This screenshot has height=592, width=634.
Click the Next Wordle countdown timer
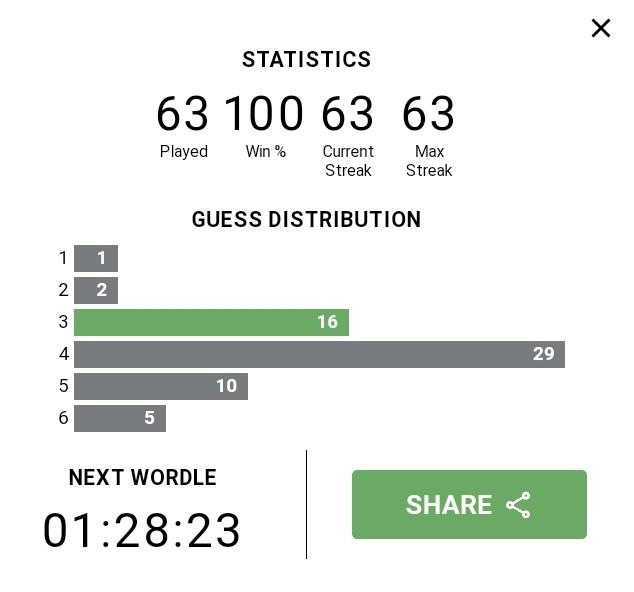pyautogui.click(x=142, y=530)
